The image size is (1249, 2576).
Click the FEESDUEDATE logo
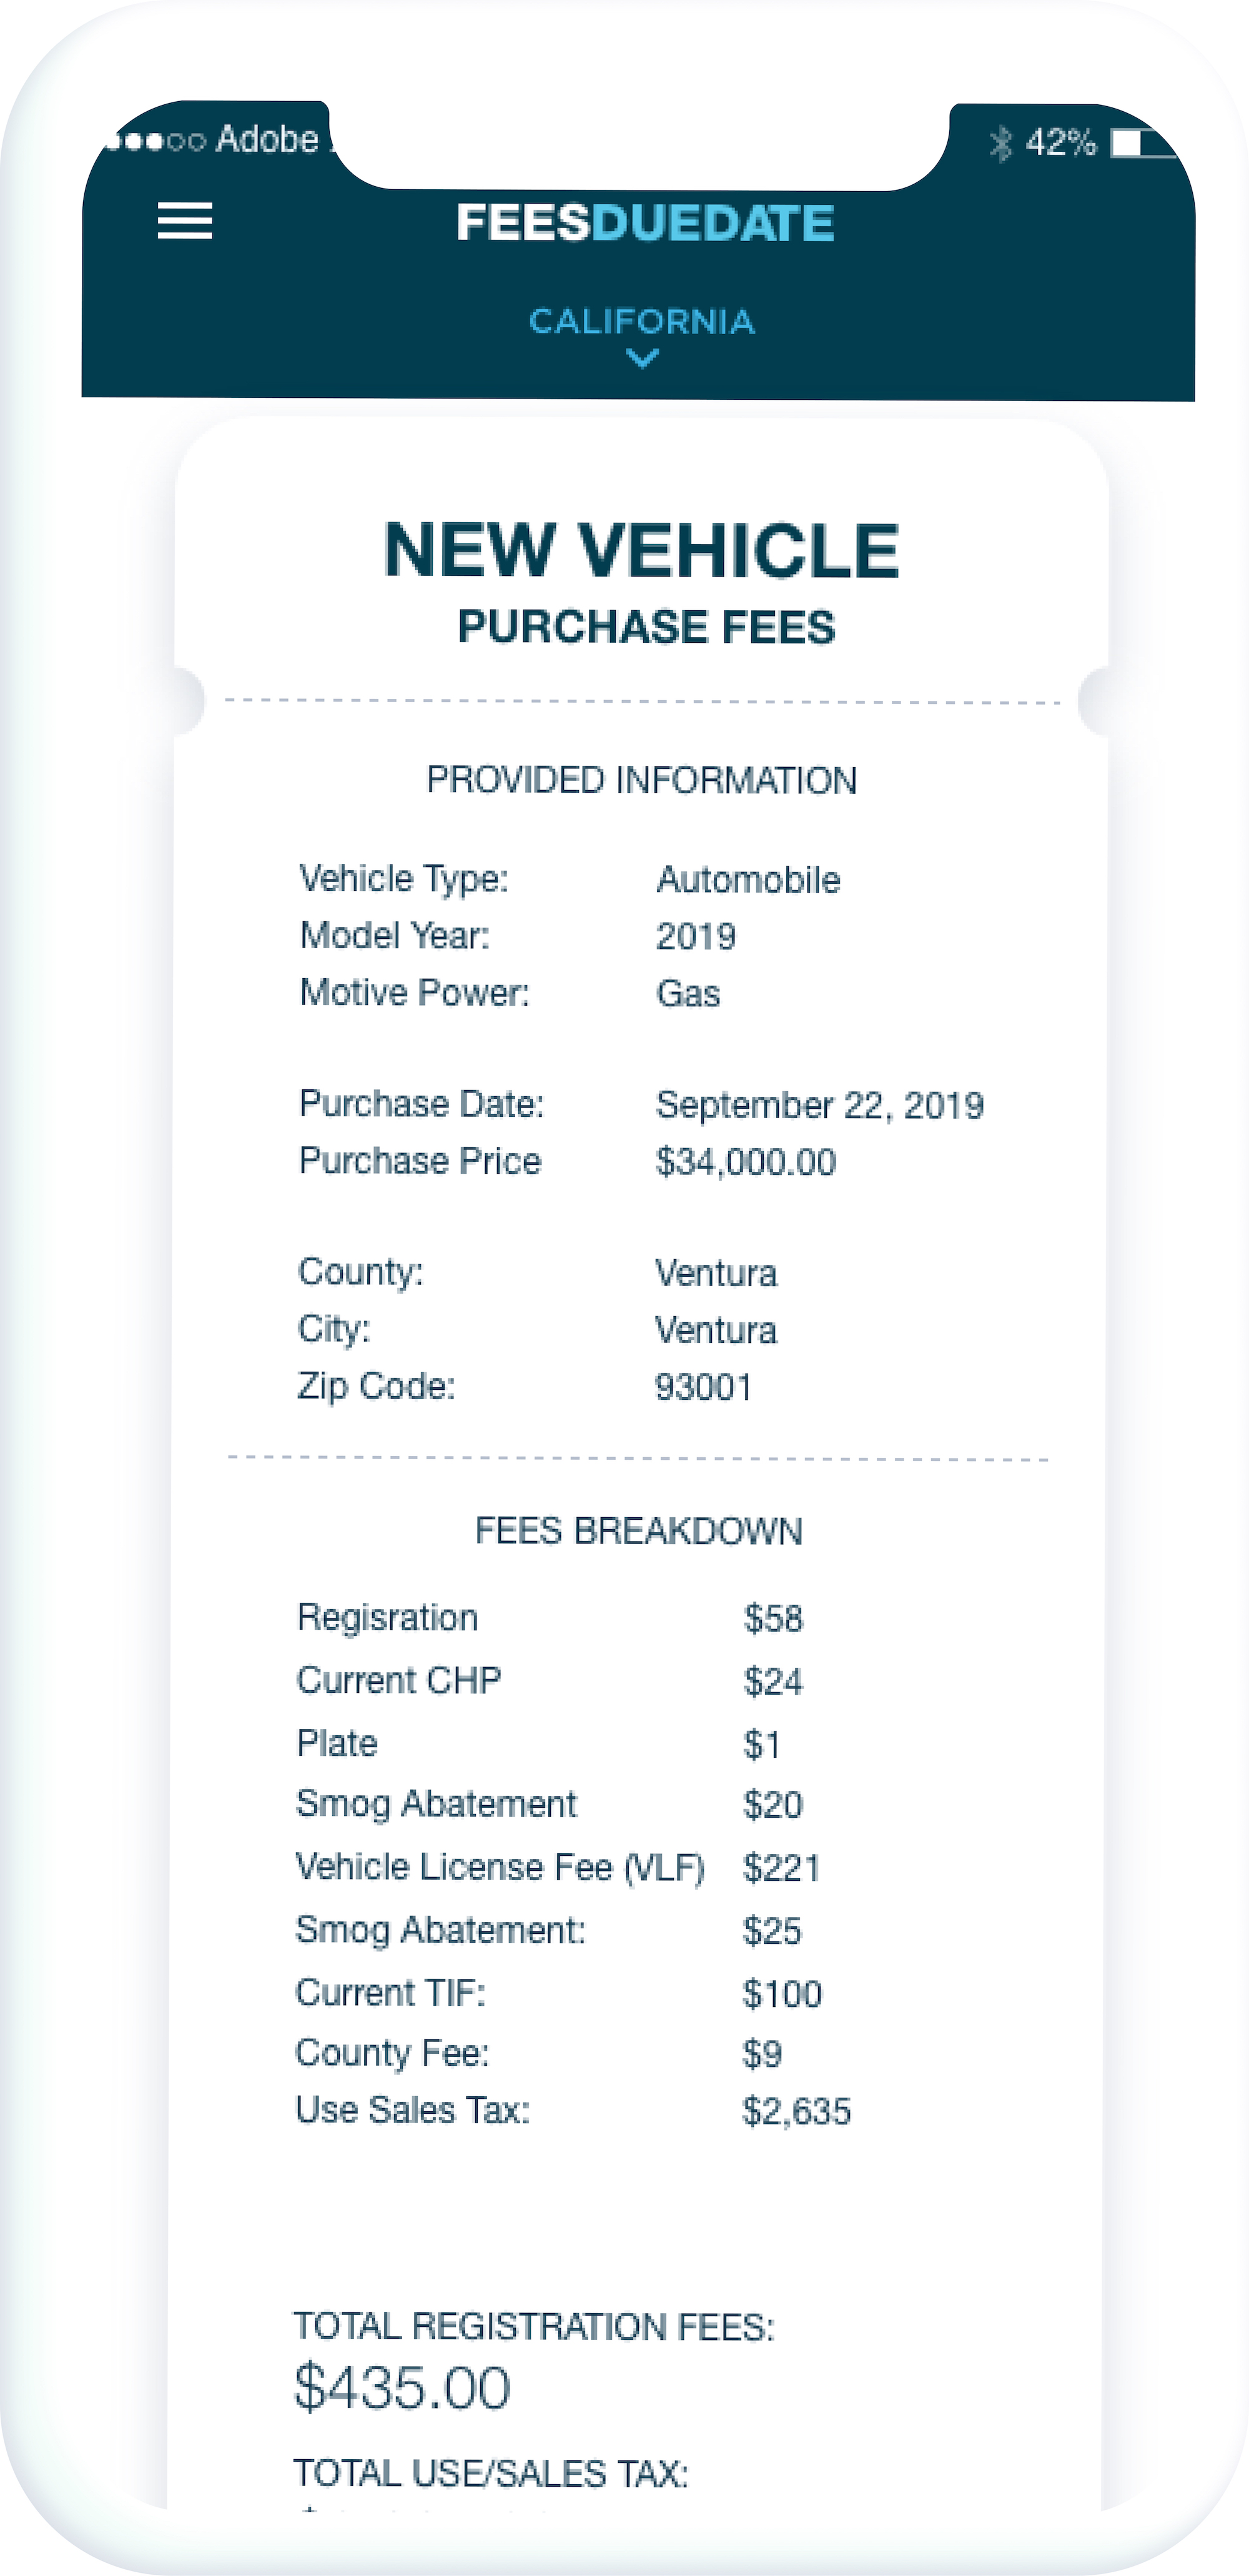(x=645, y=222)
